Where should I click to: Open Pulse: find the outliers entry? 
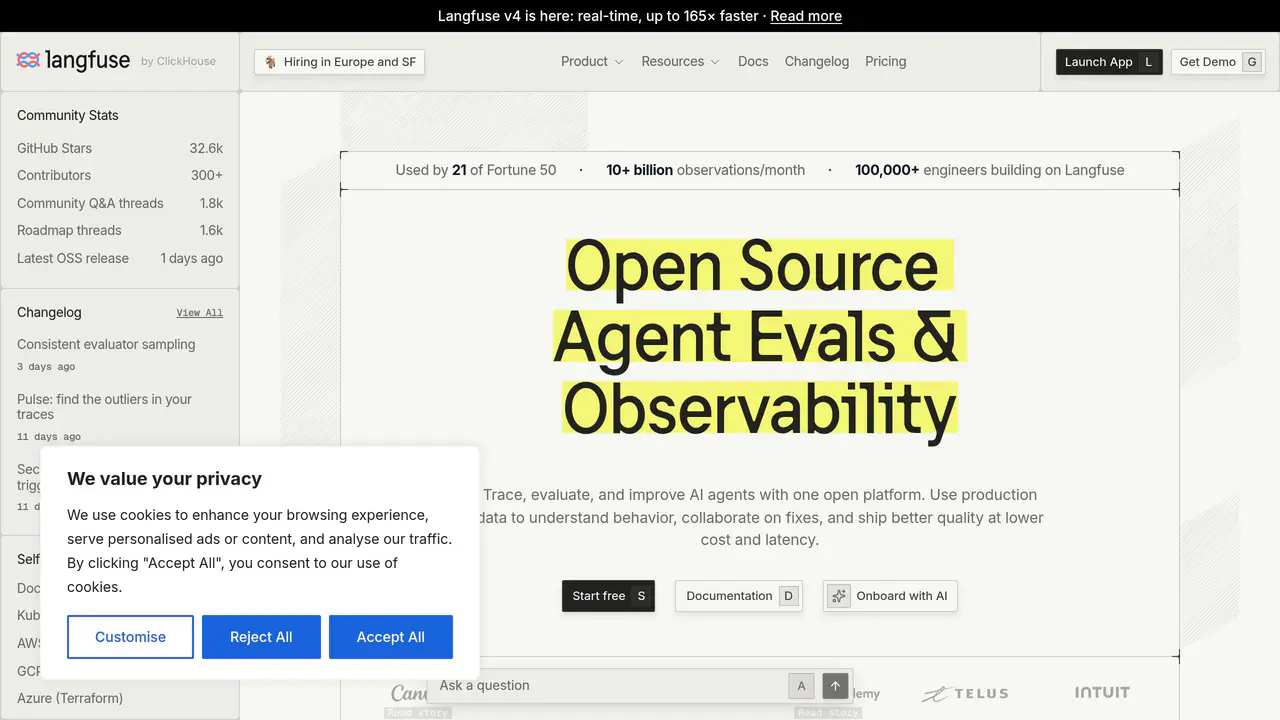[x=104, y=407]
